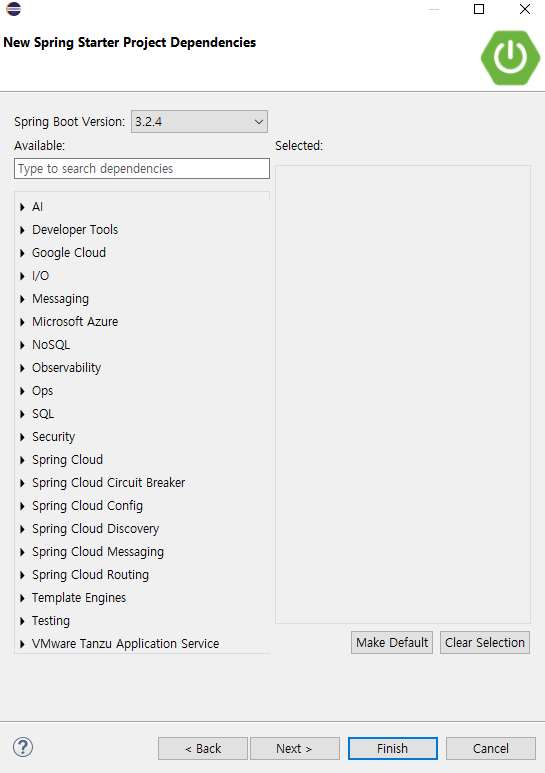This screenshot has height=773, width=545.
Task: Select the Spring Cloud label
Action: 68,460
